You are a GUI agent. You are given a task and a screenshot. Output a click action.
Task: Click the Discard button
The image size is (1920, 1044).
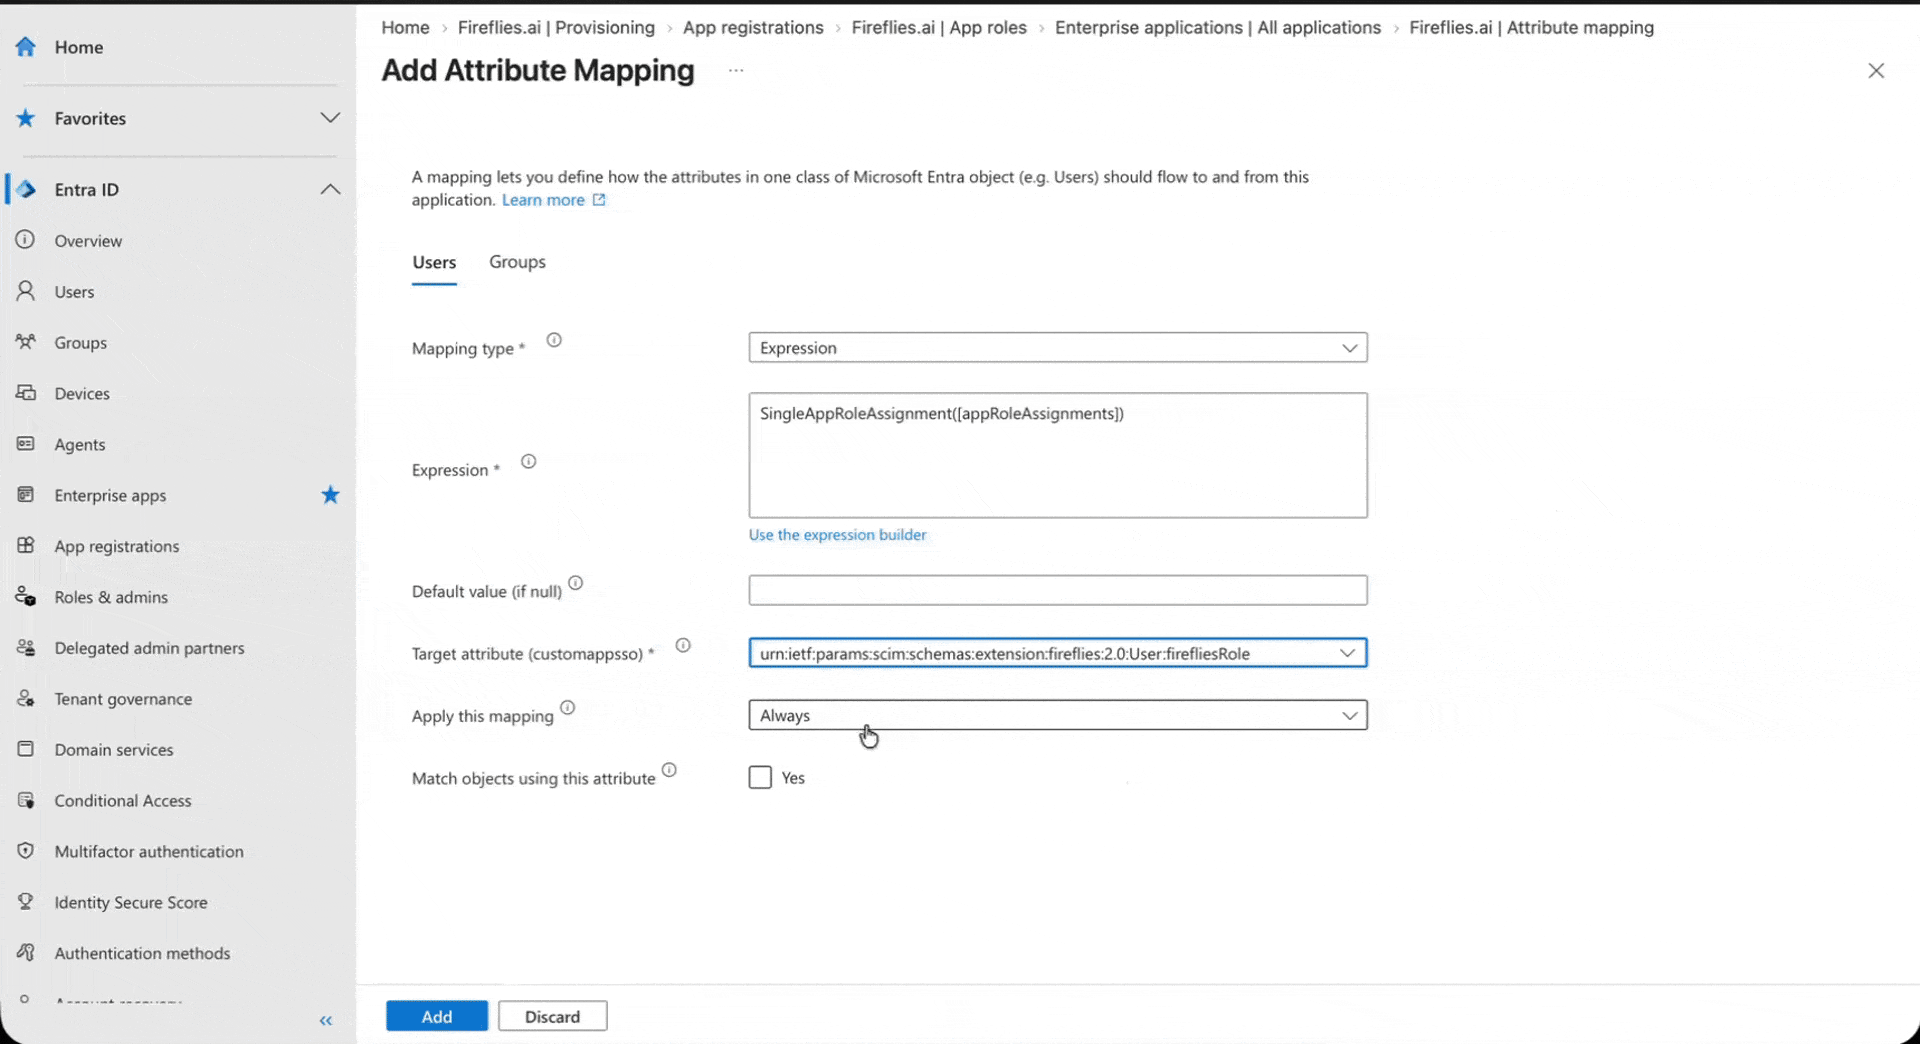tap(552, 1016)
